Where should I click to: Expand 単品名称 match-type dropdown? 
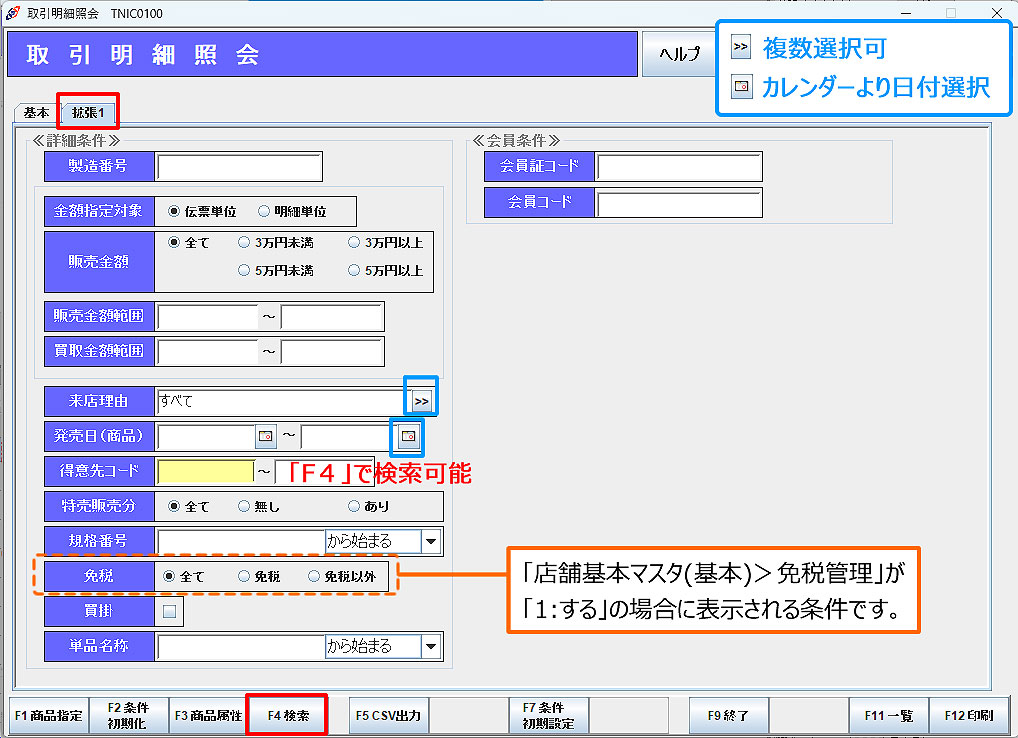431,646
